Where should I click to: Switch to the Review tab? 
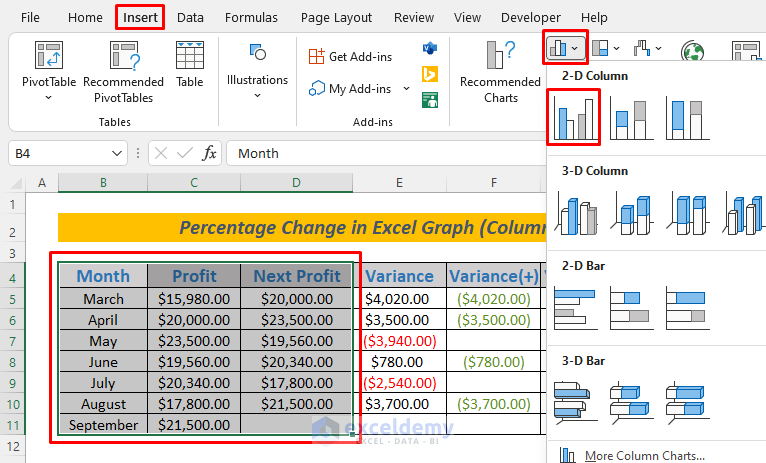414,18
